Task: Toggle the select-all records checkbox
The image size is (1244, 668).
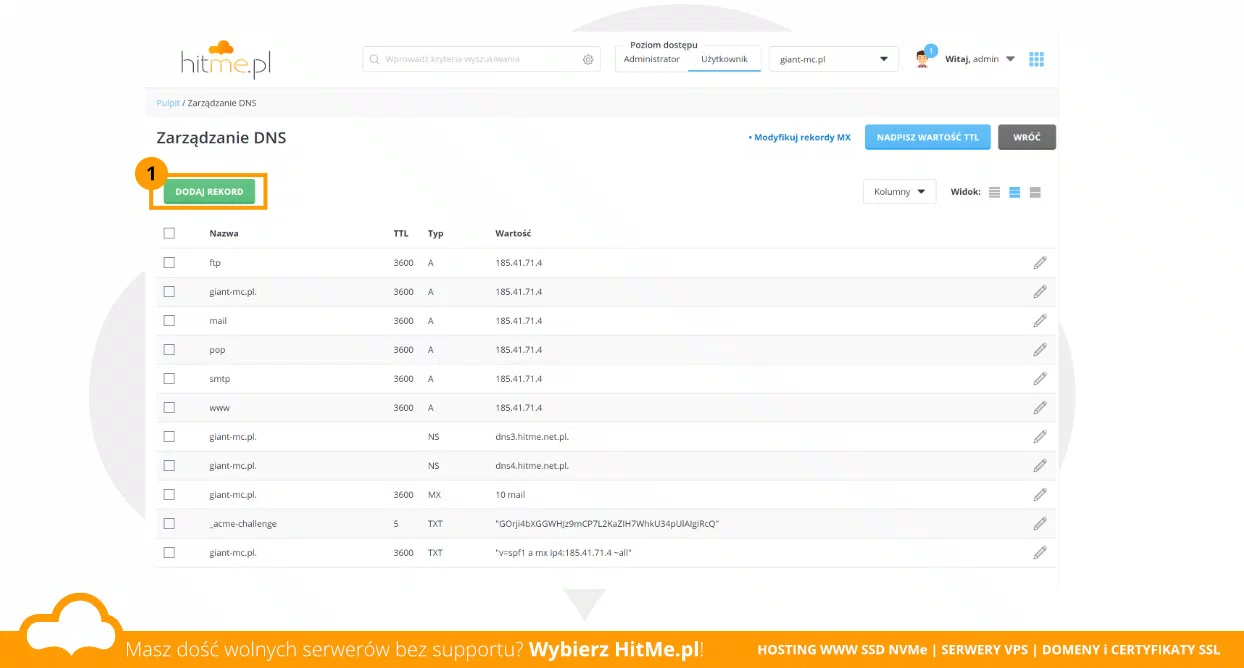Action: (169, 233)
